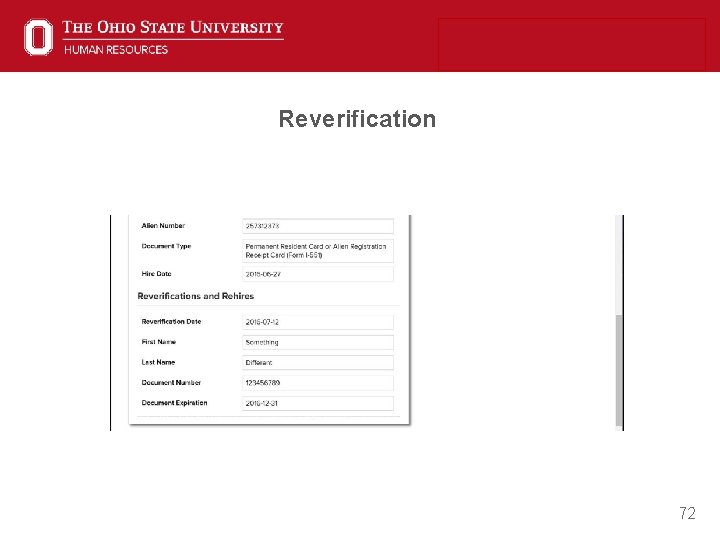Click the Reverification slide title

357,119
